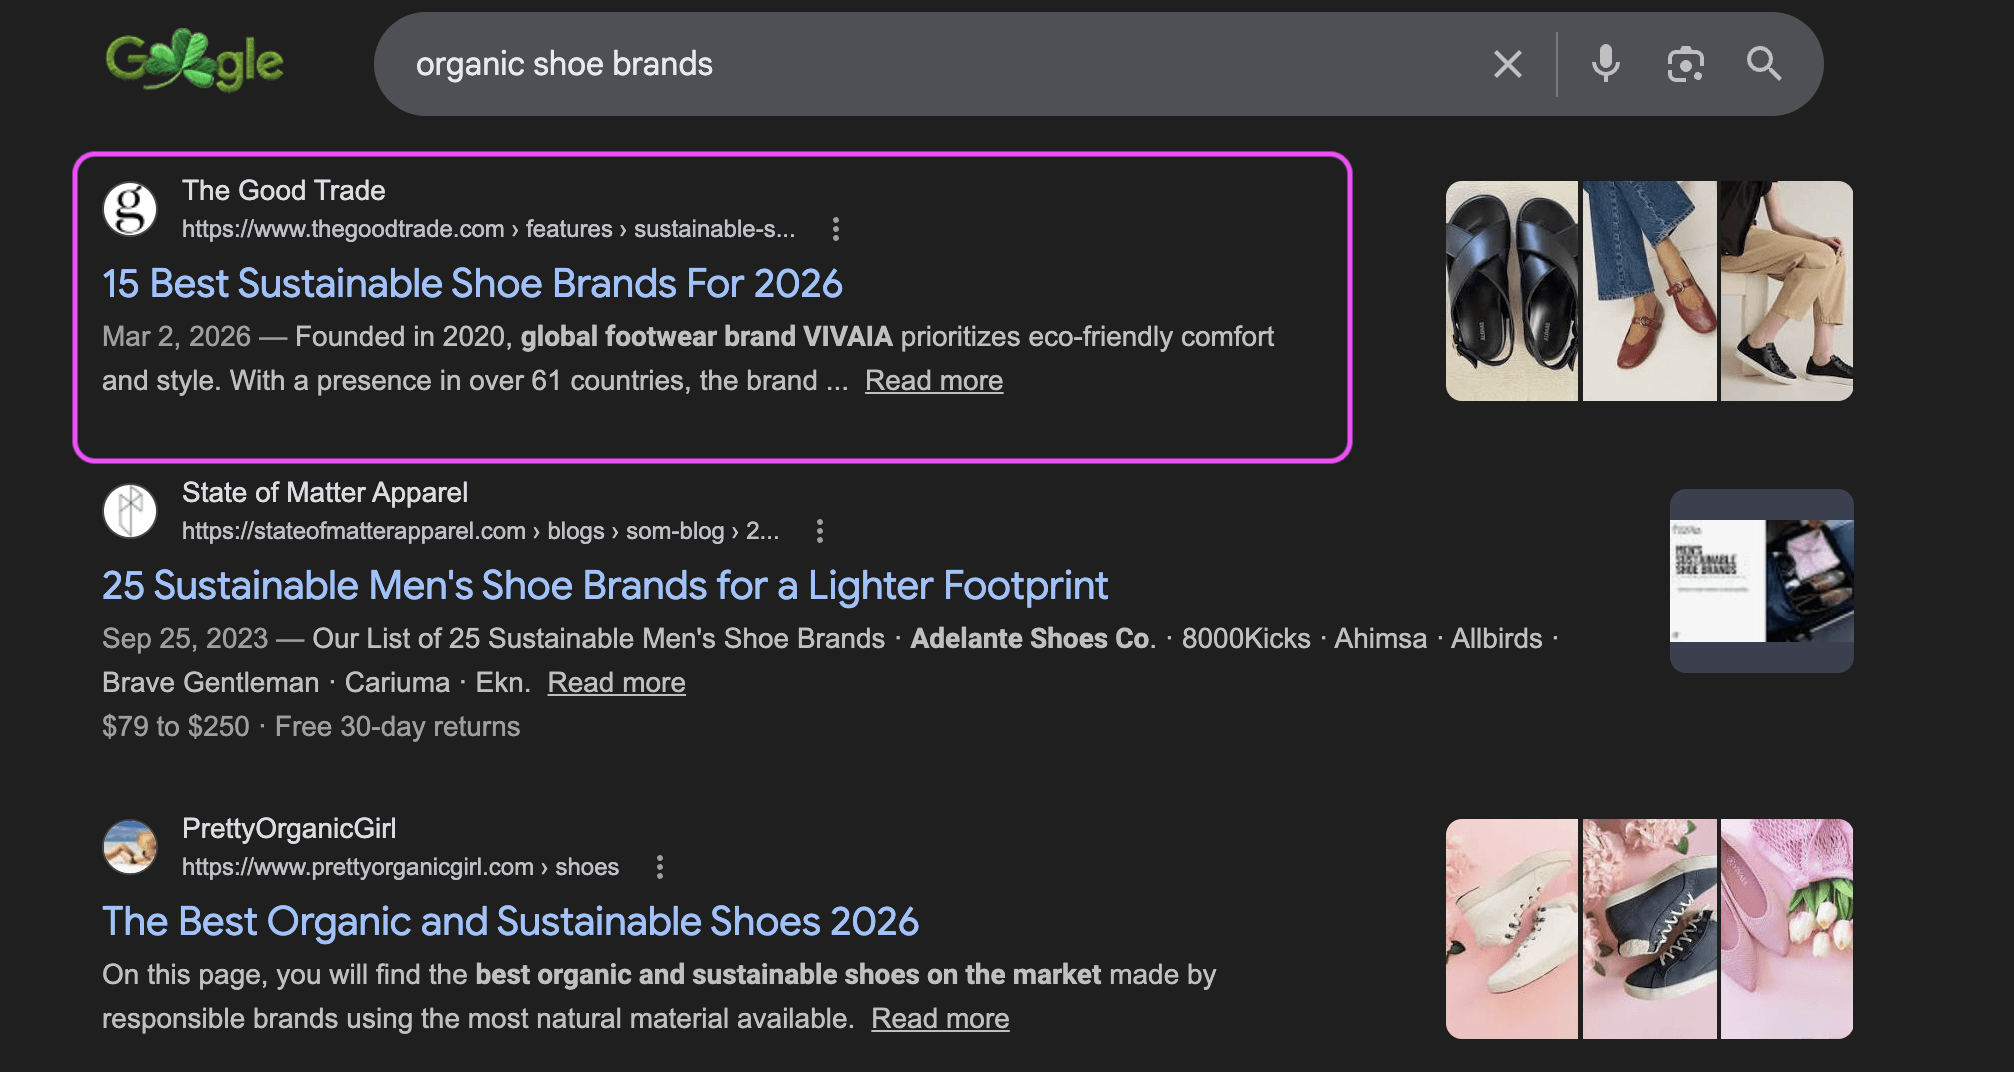2014x1072 pixels.
Task: Click Read more in The Good Trade snippet
Action: pyautogui.click(x=934, y=381)
